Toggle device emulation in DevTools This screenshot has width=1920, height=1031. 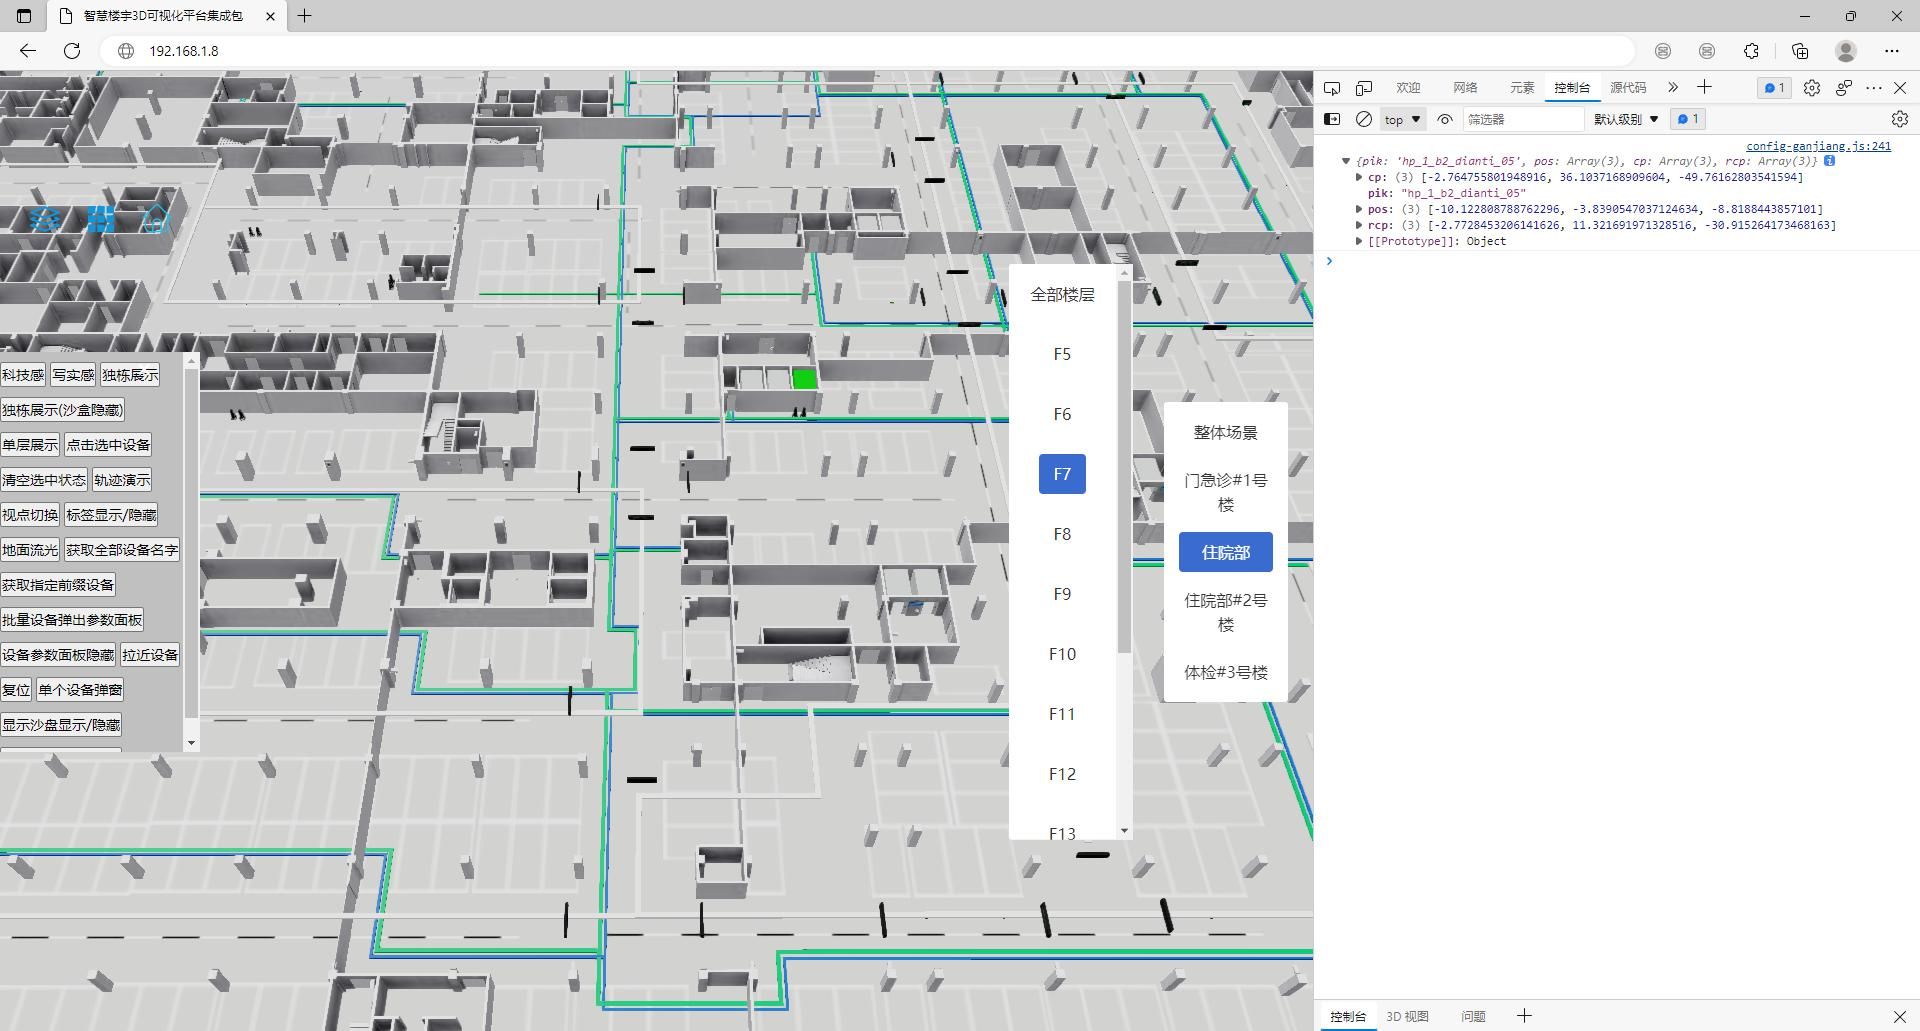[x=1364, y=88]
